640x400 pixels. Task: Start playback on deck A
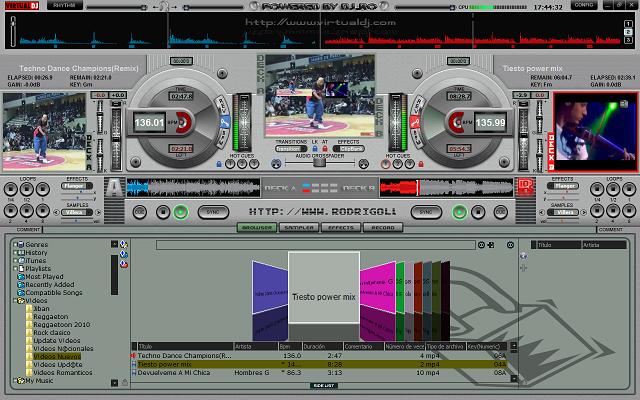point(181,212)
